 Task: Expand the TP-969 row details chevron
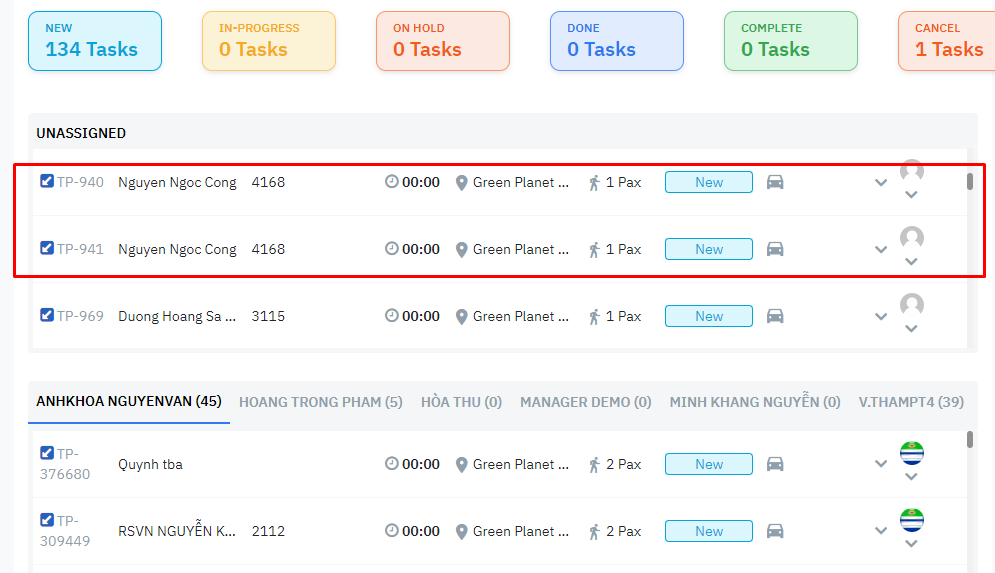pos(881,317)
